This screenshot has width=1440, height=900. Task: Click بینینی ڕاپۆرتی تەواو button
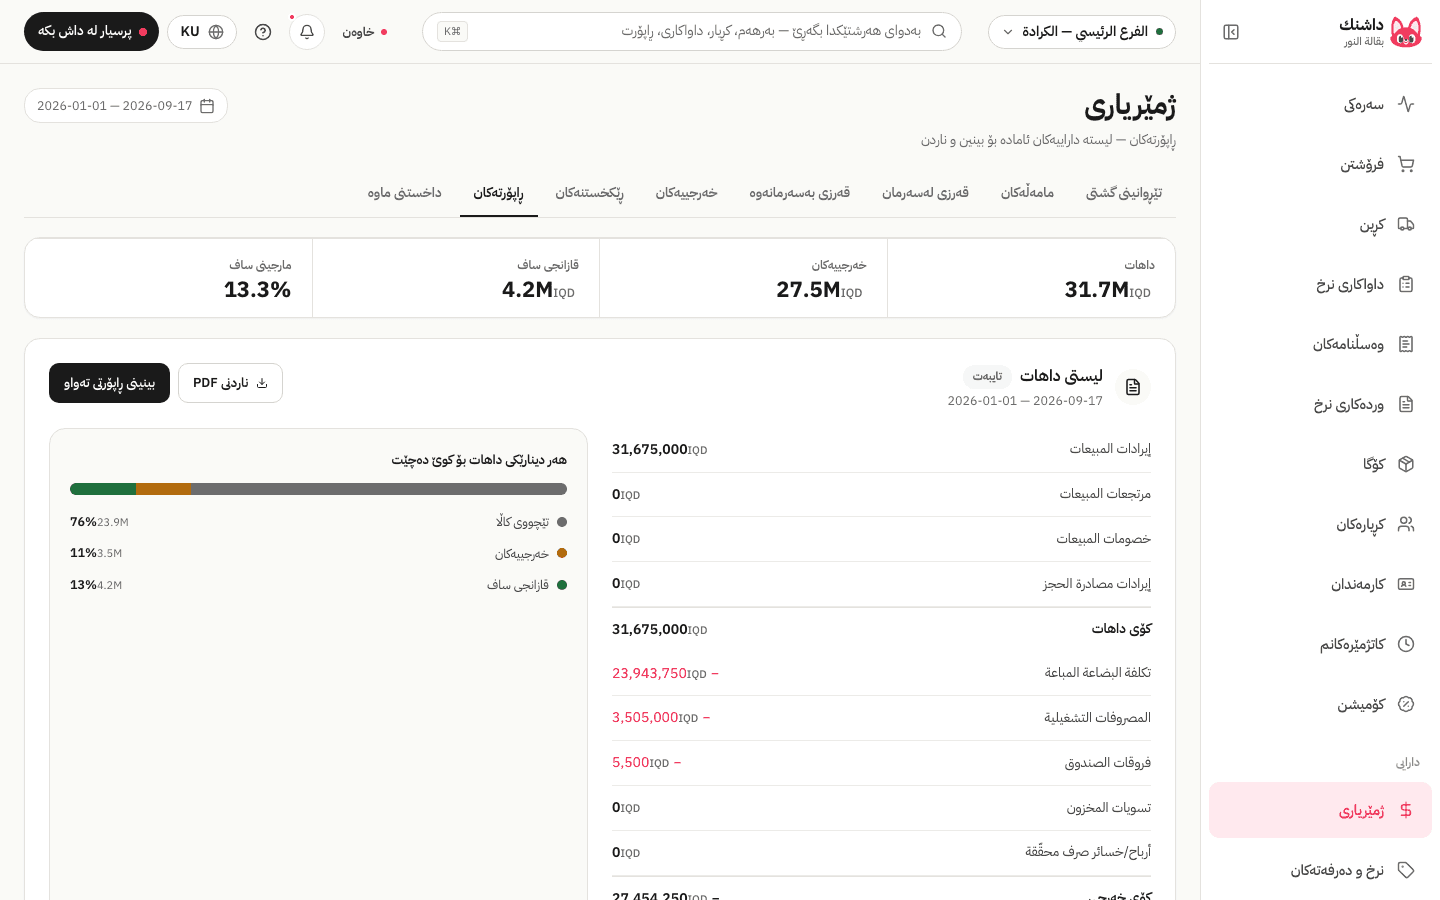[x=109, y=383]
